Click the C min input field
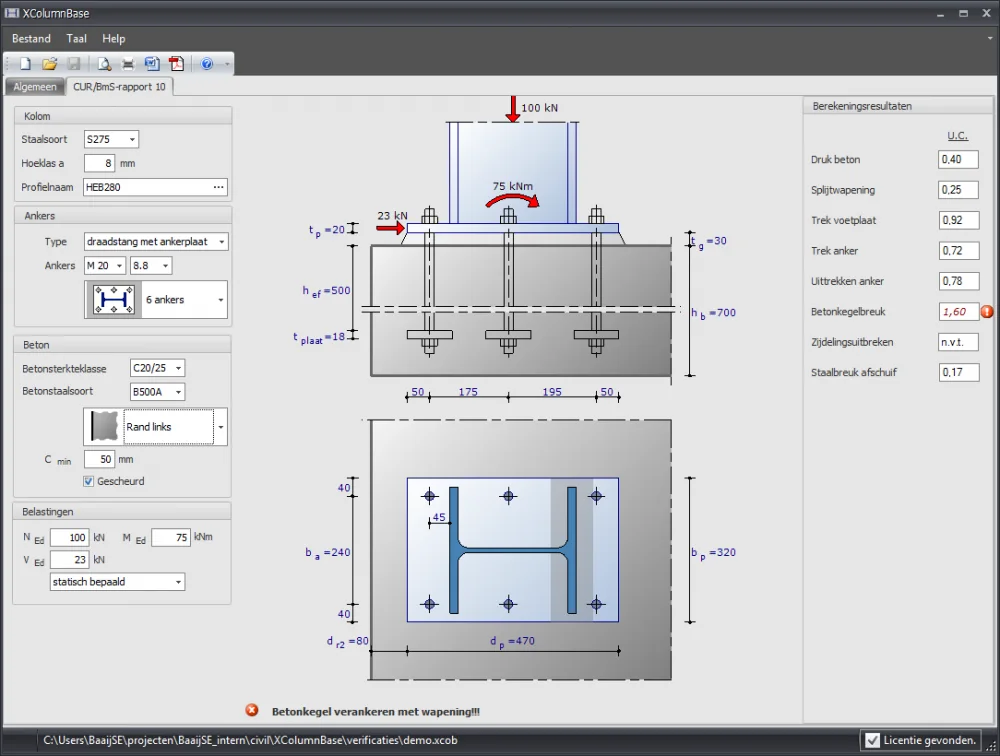The height and width of the screenshot is (756, 1000). click(99, 459)
